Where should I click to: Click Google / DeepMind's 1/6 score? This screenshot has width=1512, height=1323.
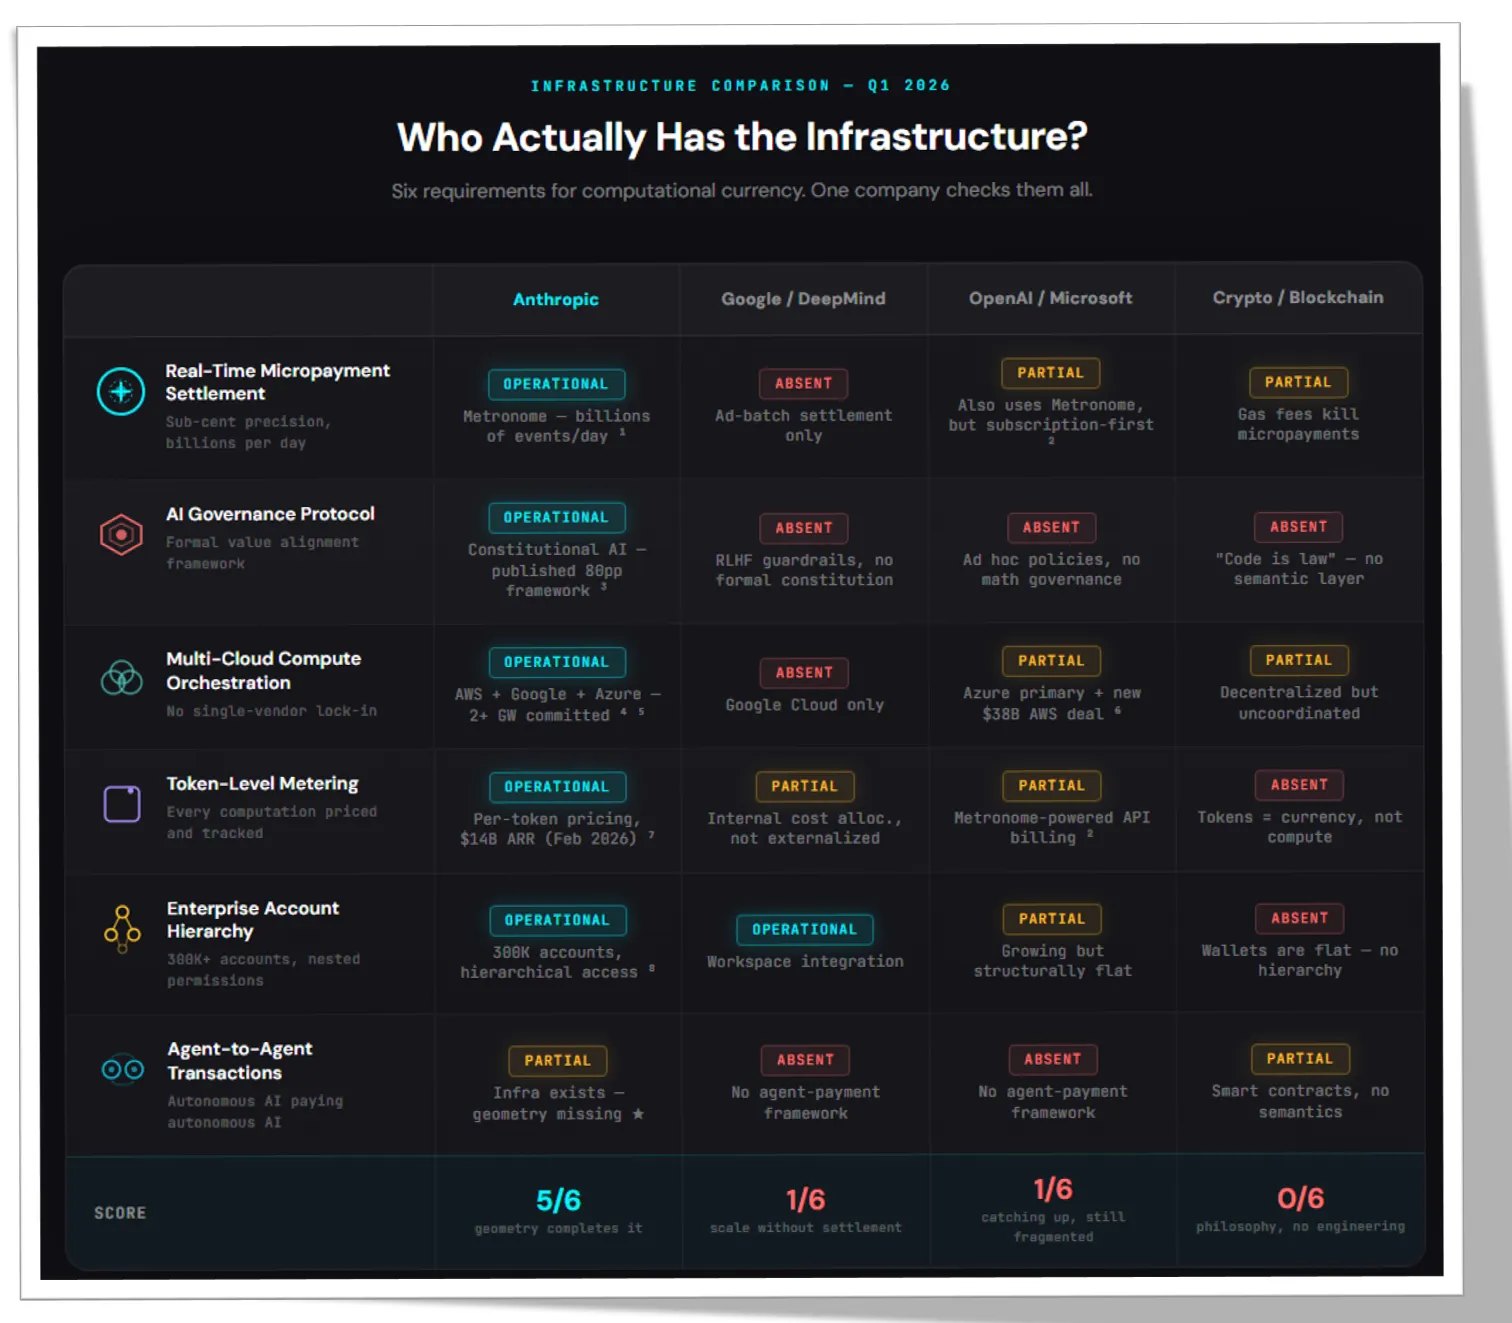[x=806, y=1199]
